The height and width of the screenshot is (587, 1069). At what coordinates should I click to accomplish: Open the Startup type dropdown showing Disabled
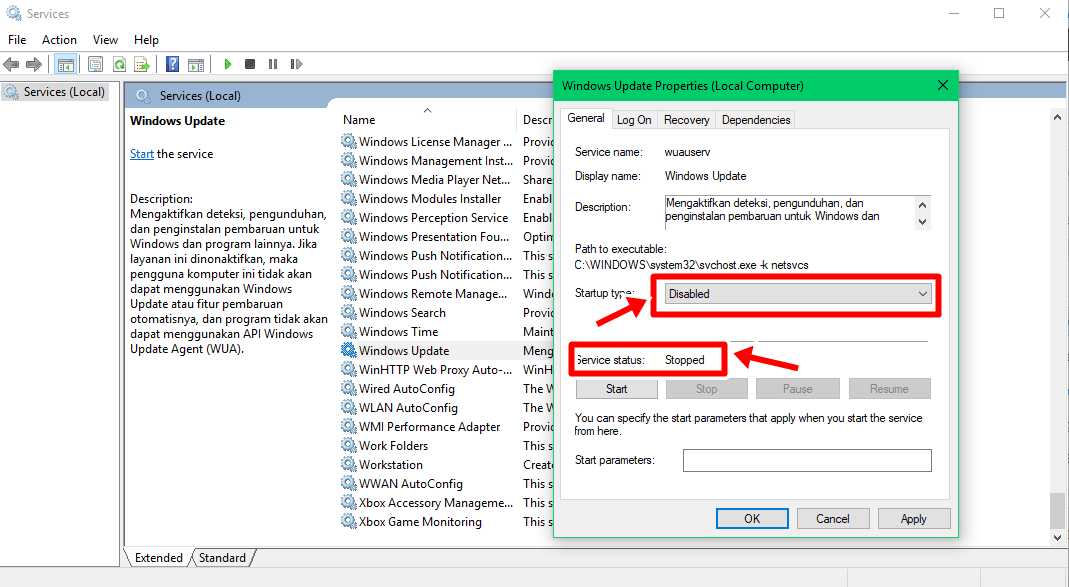click(797, 294)
